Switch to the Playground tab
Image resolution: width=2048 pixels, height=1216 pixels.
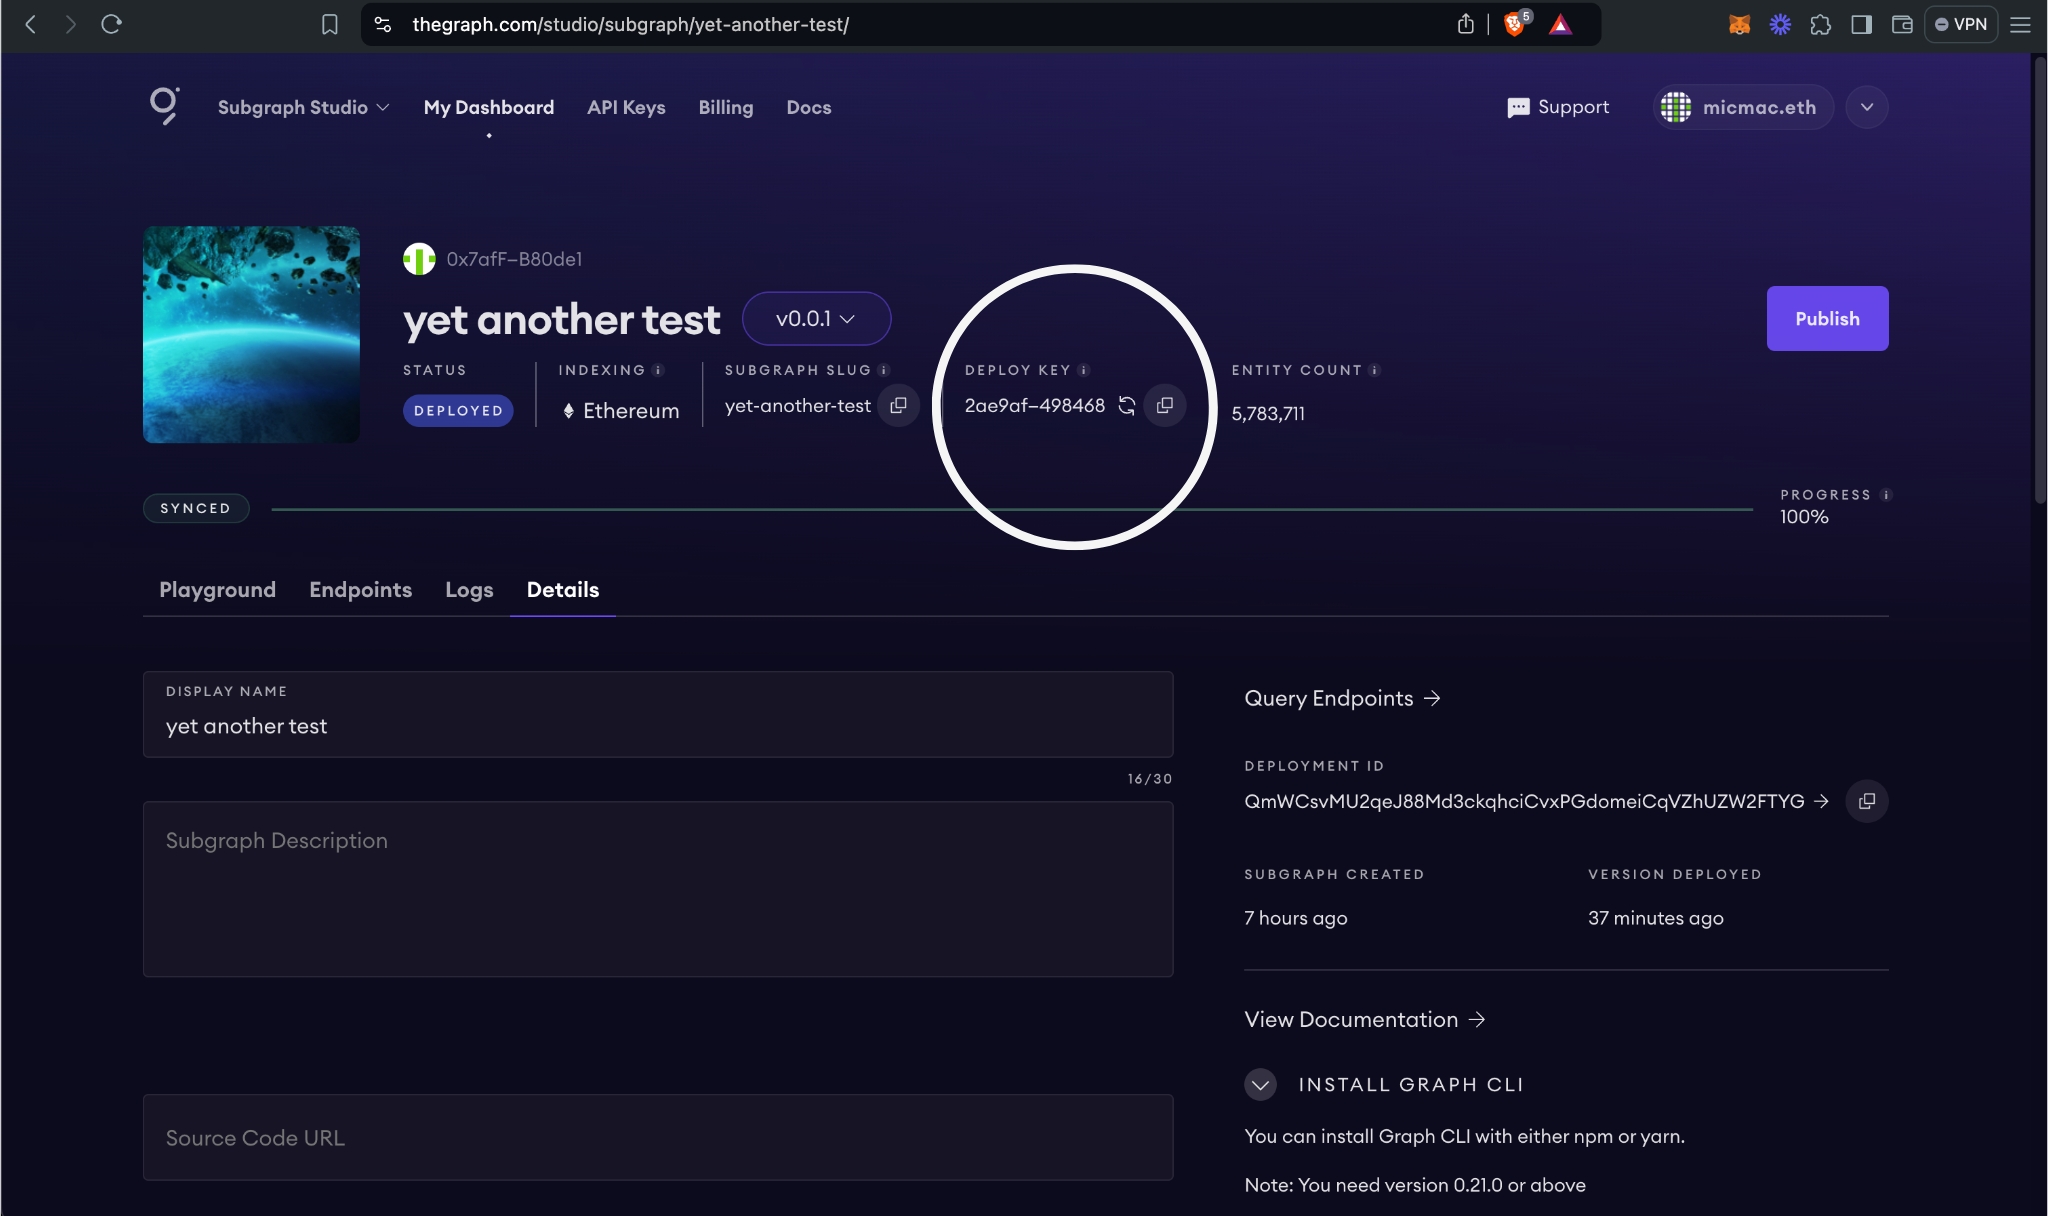217,589
